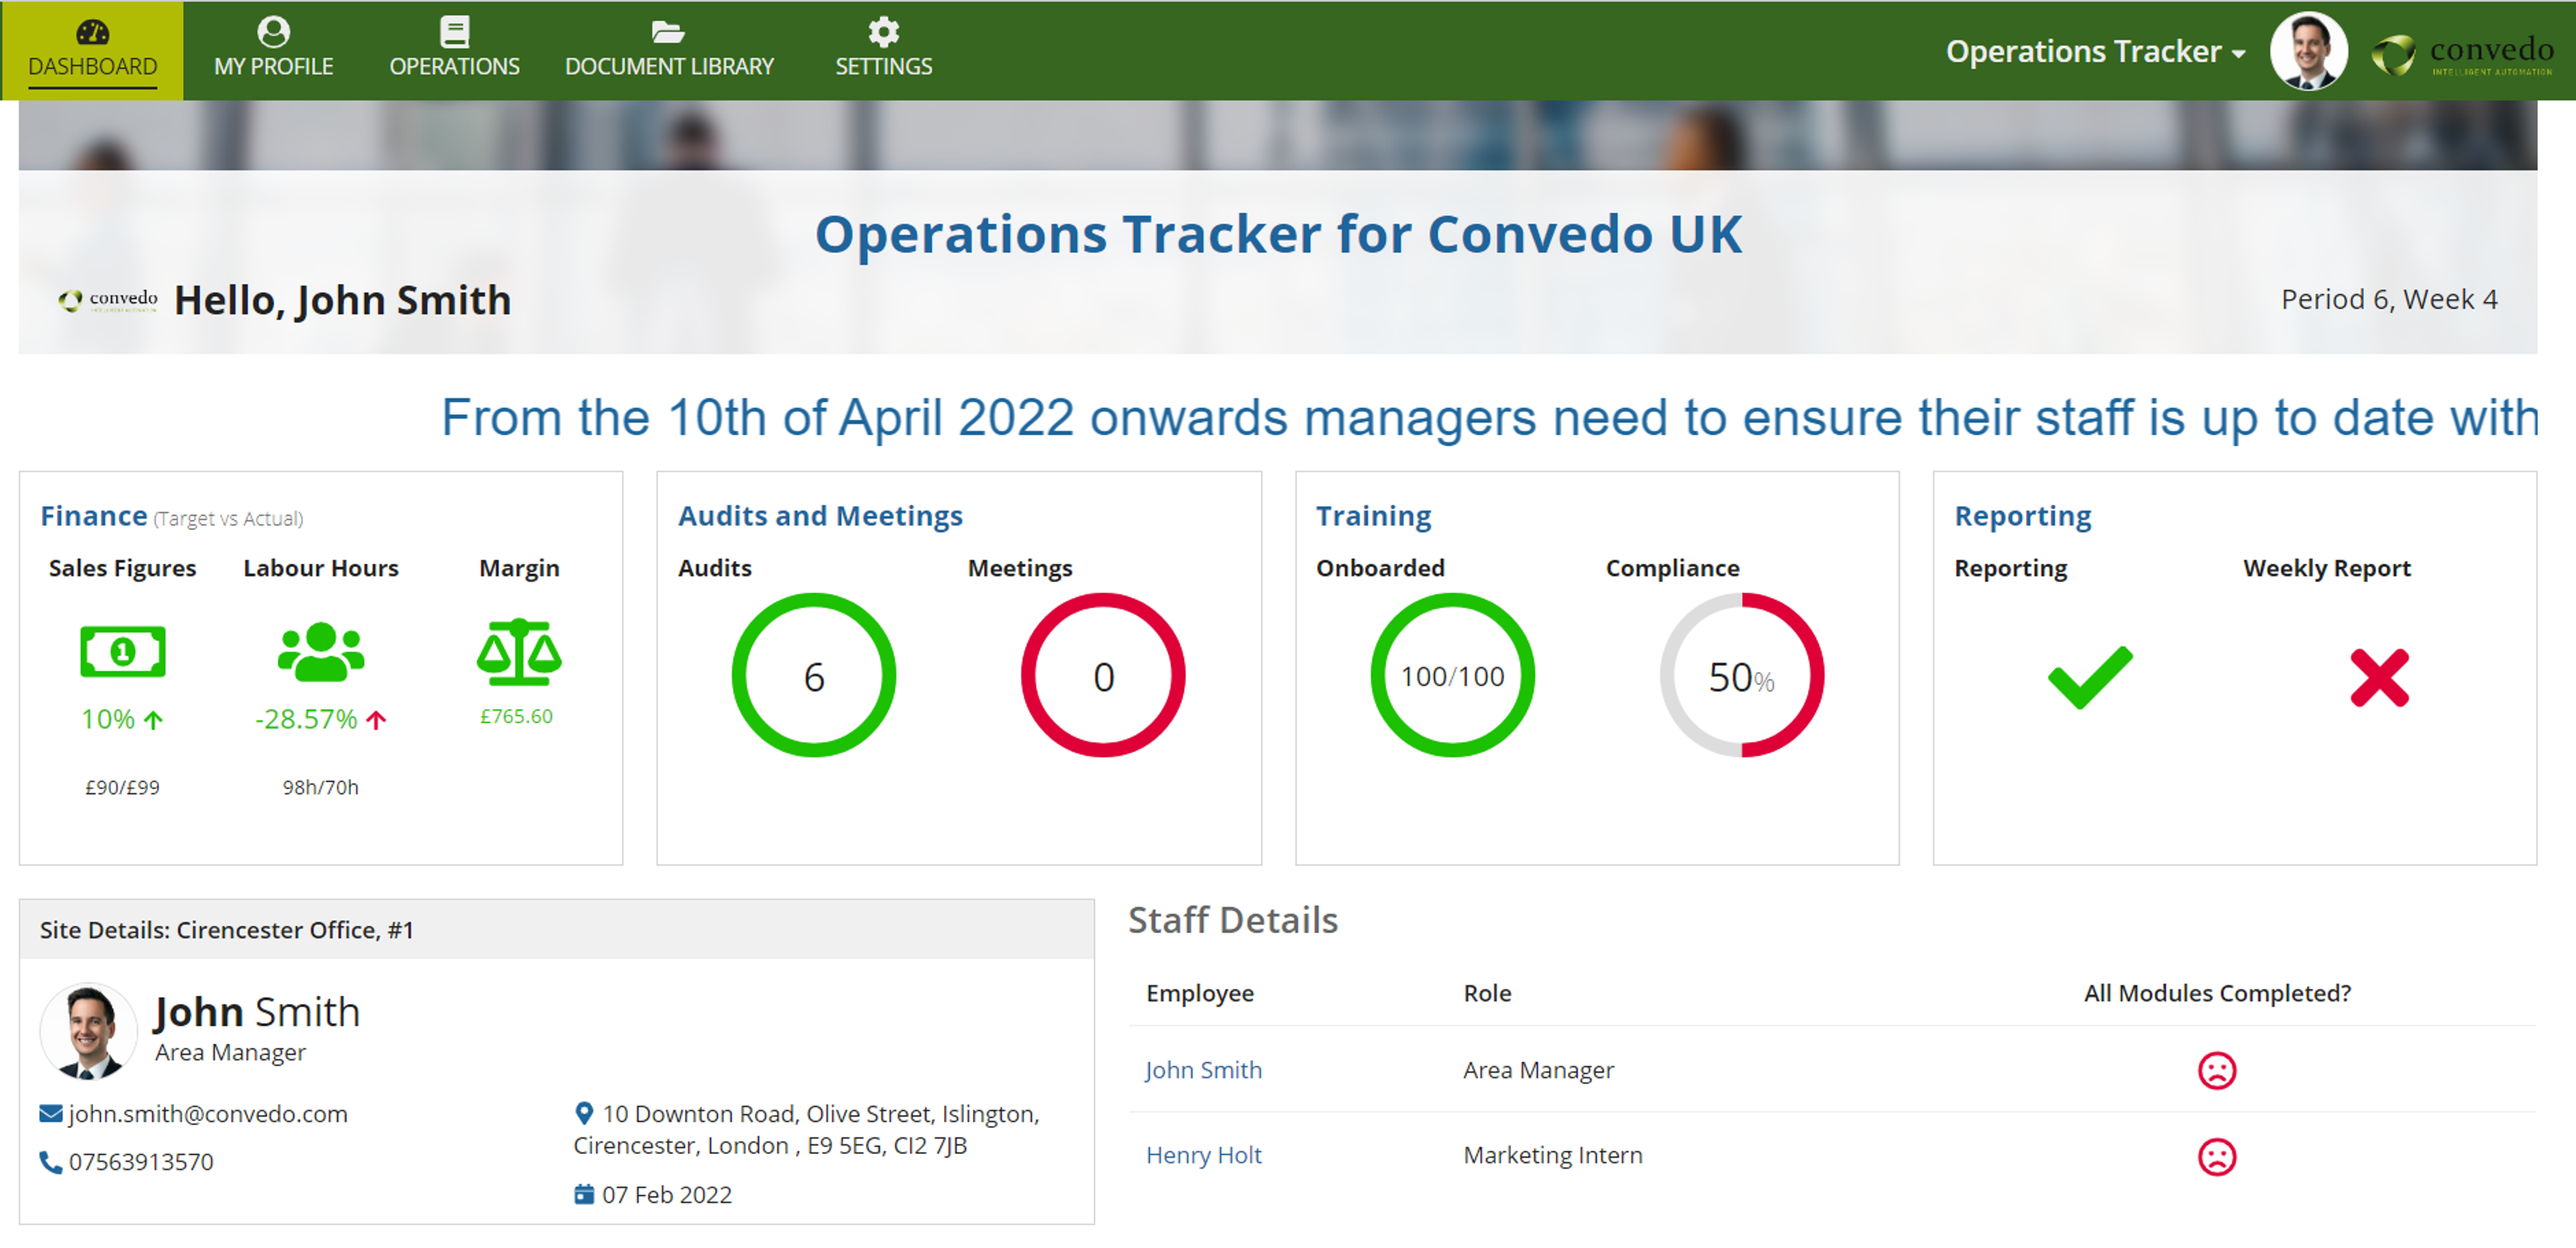Click the £90/£99 sales value
This screenshot has height=1248, width=2576.
point(122,787)
